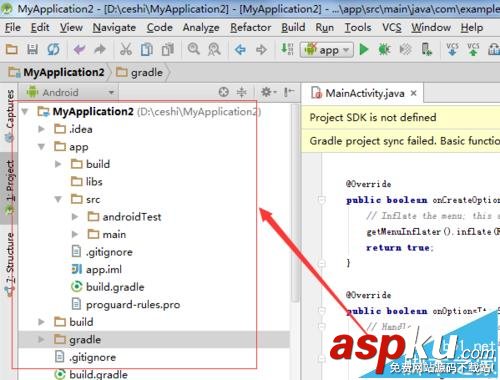The image size is (500, 380).
Task: Open the Android project view dropdown
Action: (70, 92)
